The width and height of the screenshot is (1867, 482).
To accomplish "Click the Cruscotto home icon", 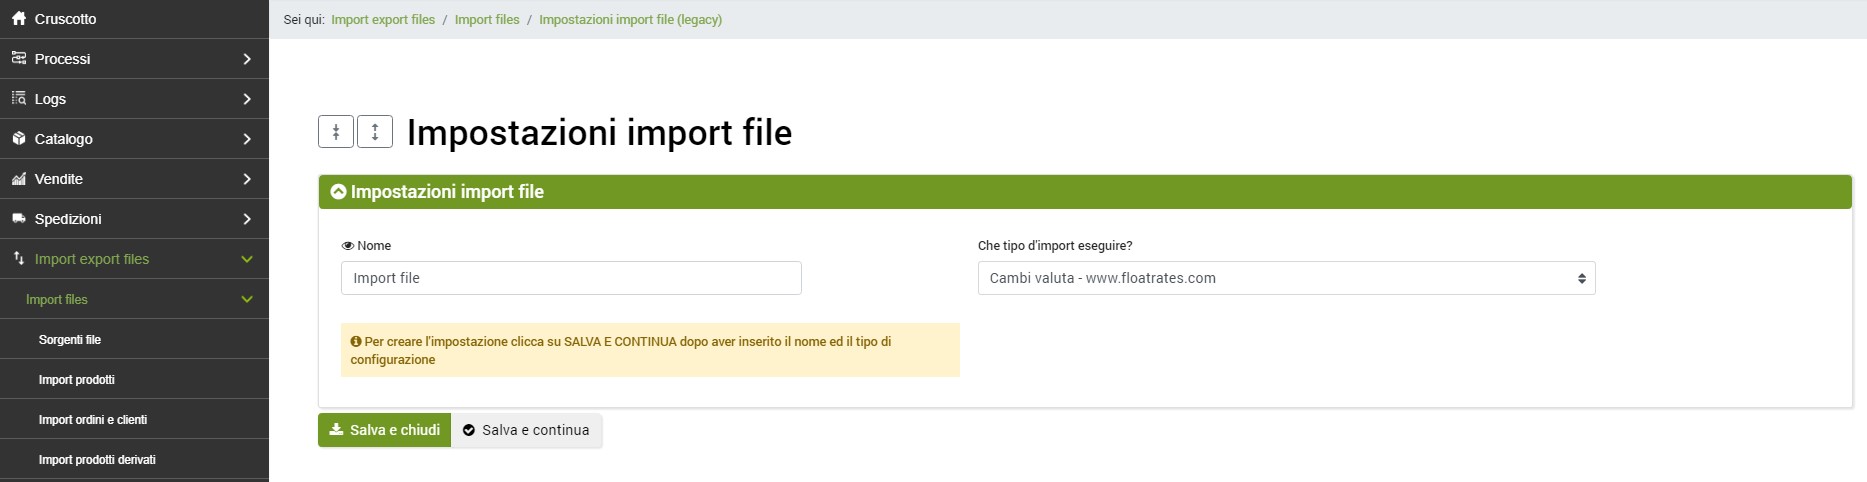I will pyautogui.click(x=19, y=19).
